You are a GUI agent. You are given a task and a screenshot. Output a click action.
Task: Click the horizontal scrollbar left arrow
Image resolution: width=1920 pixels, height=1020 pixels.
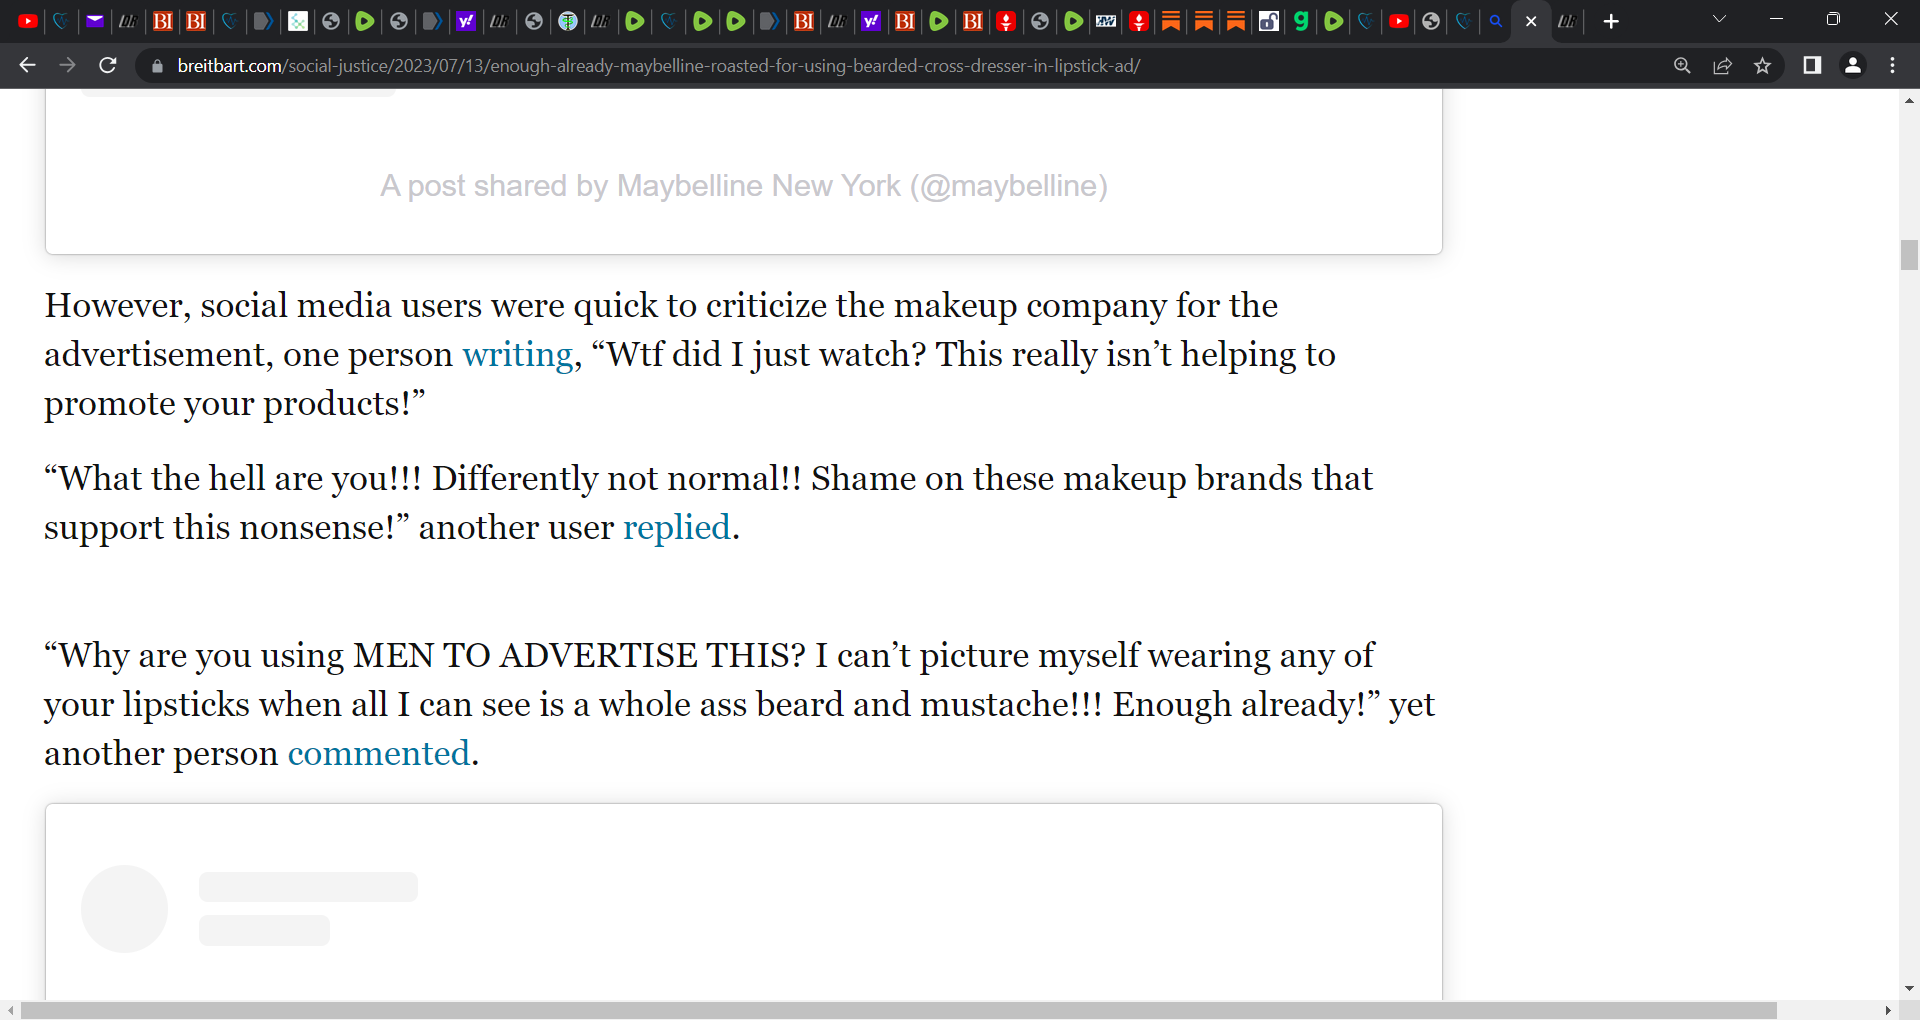pyautogui.click(x=10, y=1010)
